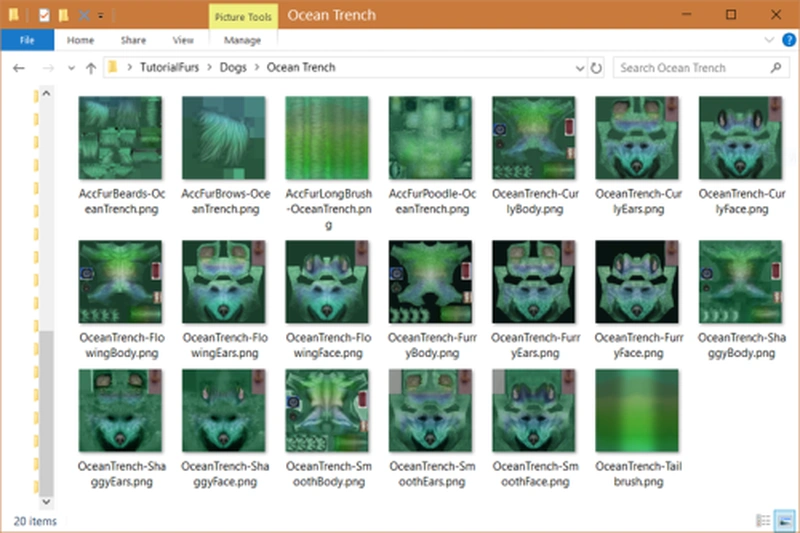Select the OceanTrench-ShaggyFace.png thumbnail

[223, 411]
